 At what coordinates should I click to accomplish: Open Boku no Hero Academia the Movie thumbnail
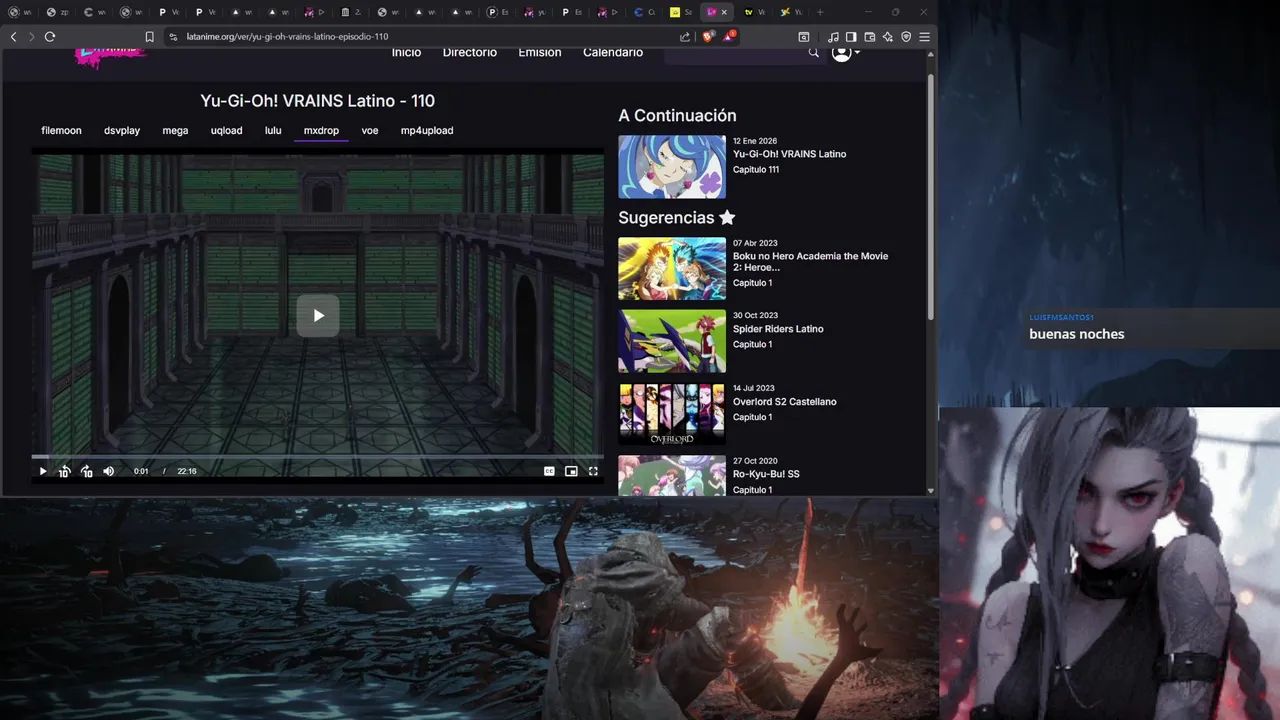click(x=672, y=269)
